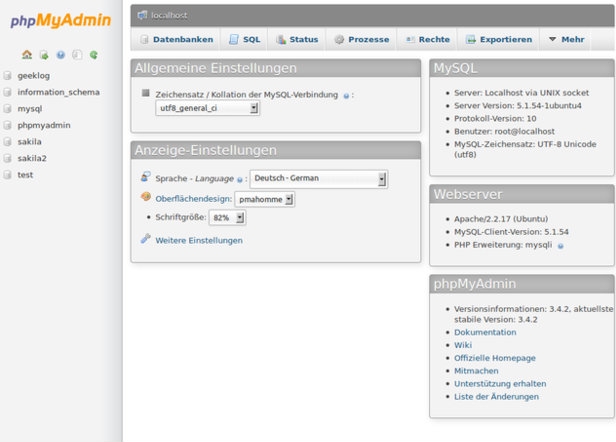This screenshot has height=442, width=616.
Task: Click help icon next to PHP Erweiterung mysqli
Action: (x=561, y=246)
